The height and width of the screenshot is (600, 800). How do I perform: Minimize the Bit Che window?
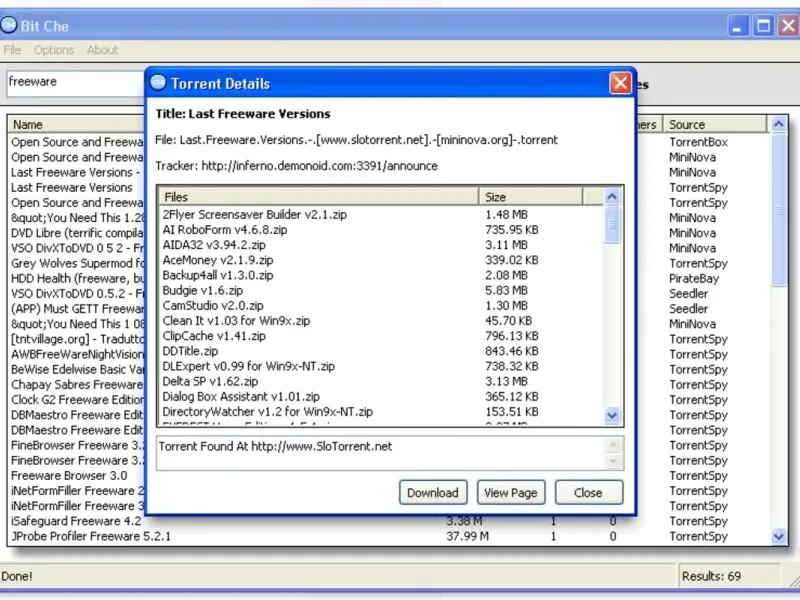(737, 25)
